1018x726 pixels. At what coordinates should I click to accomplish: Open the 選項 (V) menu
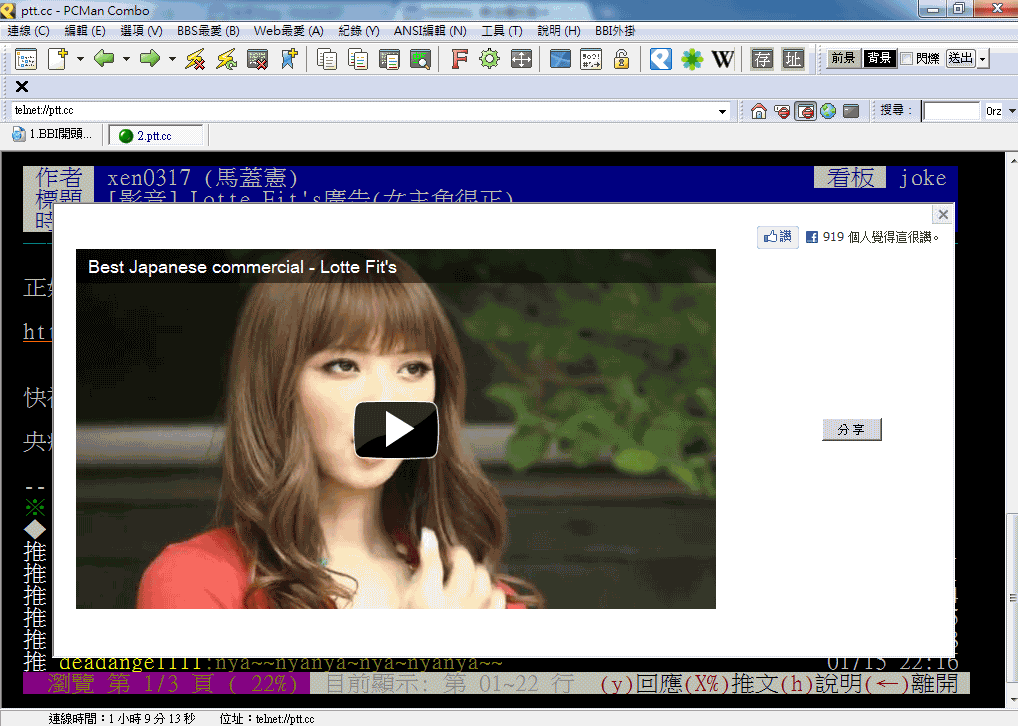pyautogui.click(x=142, y=31)
